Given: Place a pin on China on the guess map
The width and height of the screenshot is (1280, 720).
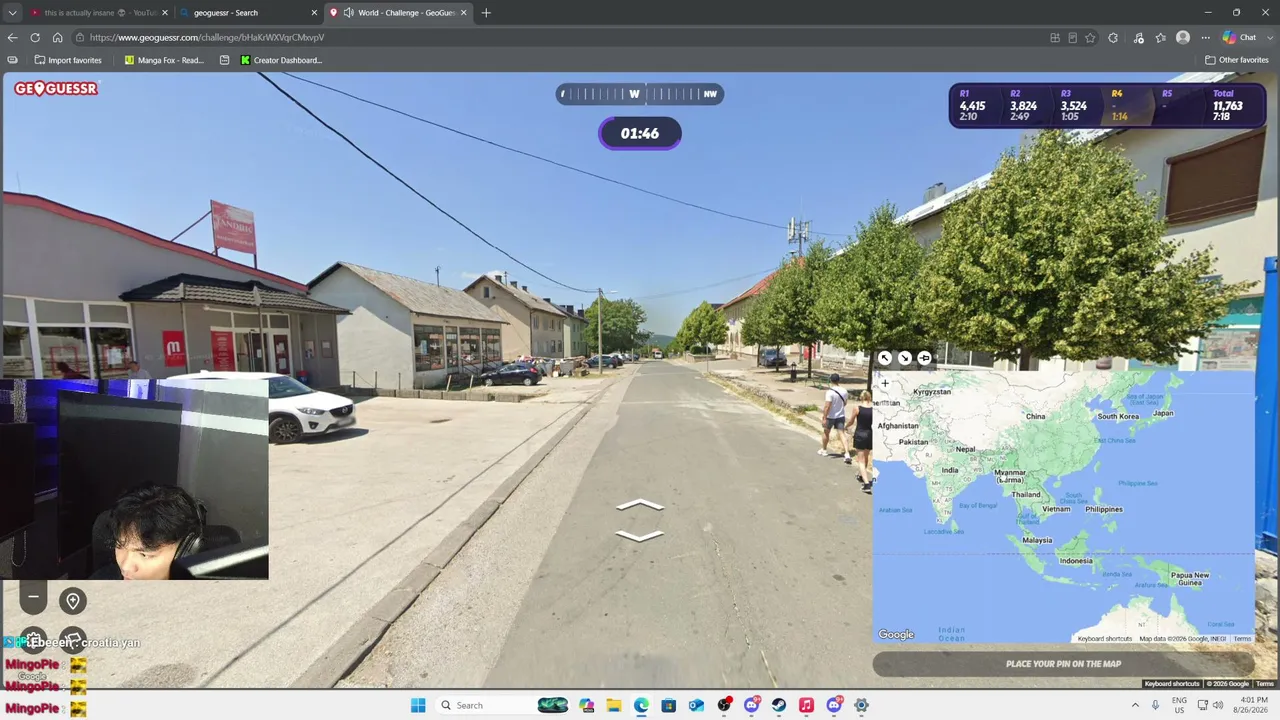Looking at the screenshot, I should [x=1035, y=417].
